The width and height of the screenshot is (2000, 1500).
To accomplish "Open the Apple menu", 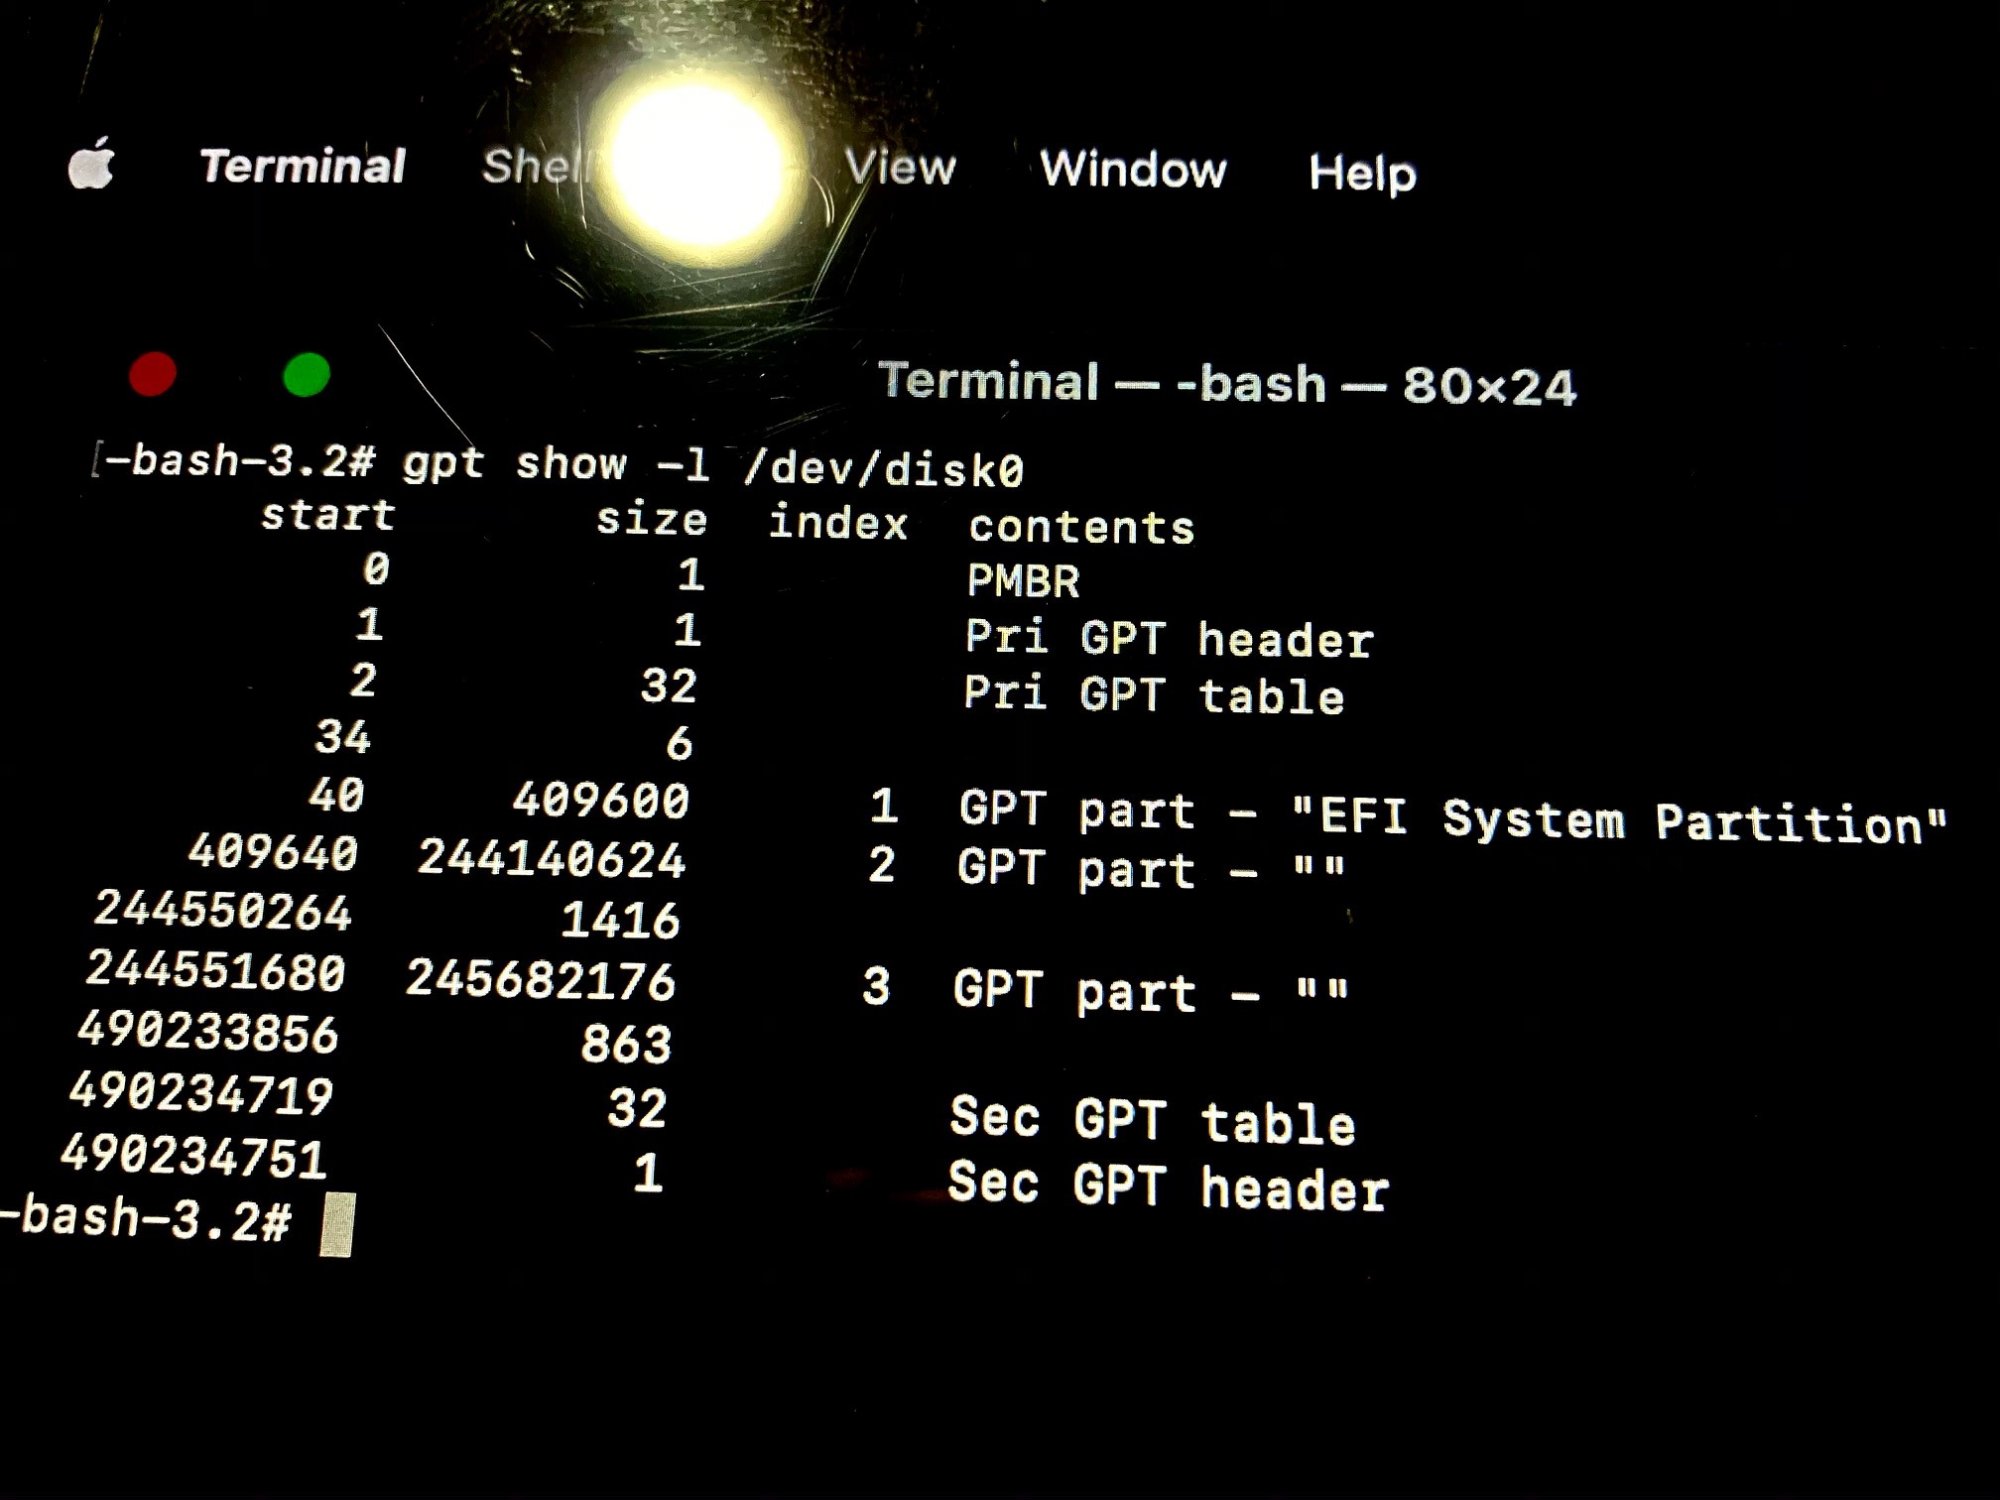I will [x=92, y=163].
